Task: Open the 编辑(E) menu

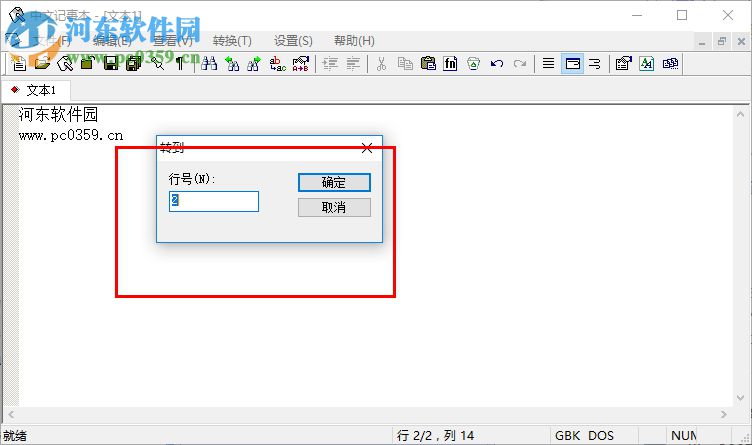Action: point(112,41)
